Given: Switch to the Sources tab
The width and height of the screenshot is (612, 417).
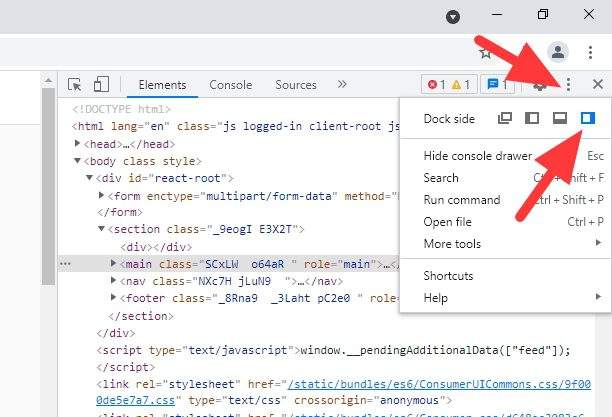Looking at the screenshot, I should click(295, 85).
